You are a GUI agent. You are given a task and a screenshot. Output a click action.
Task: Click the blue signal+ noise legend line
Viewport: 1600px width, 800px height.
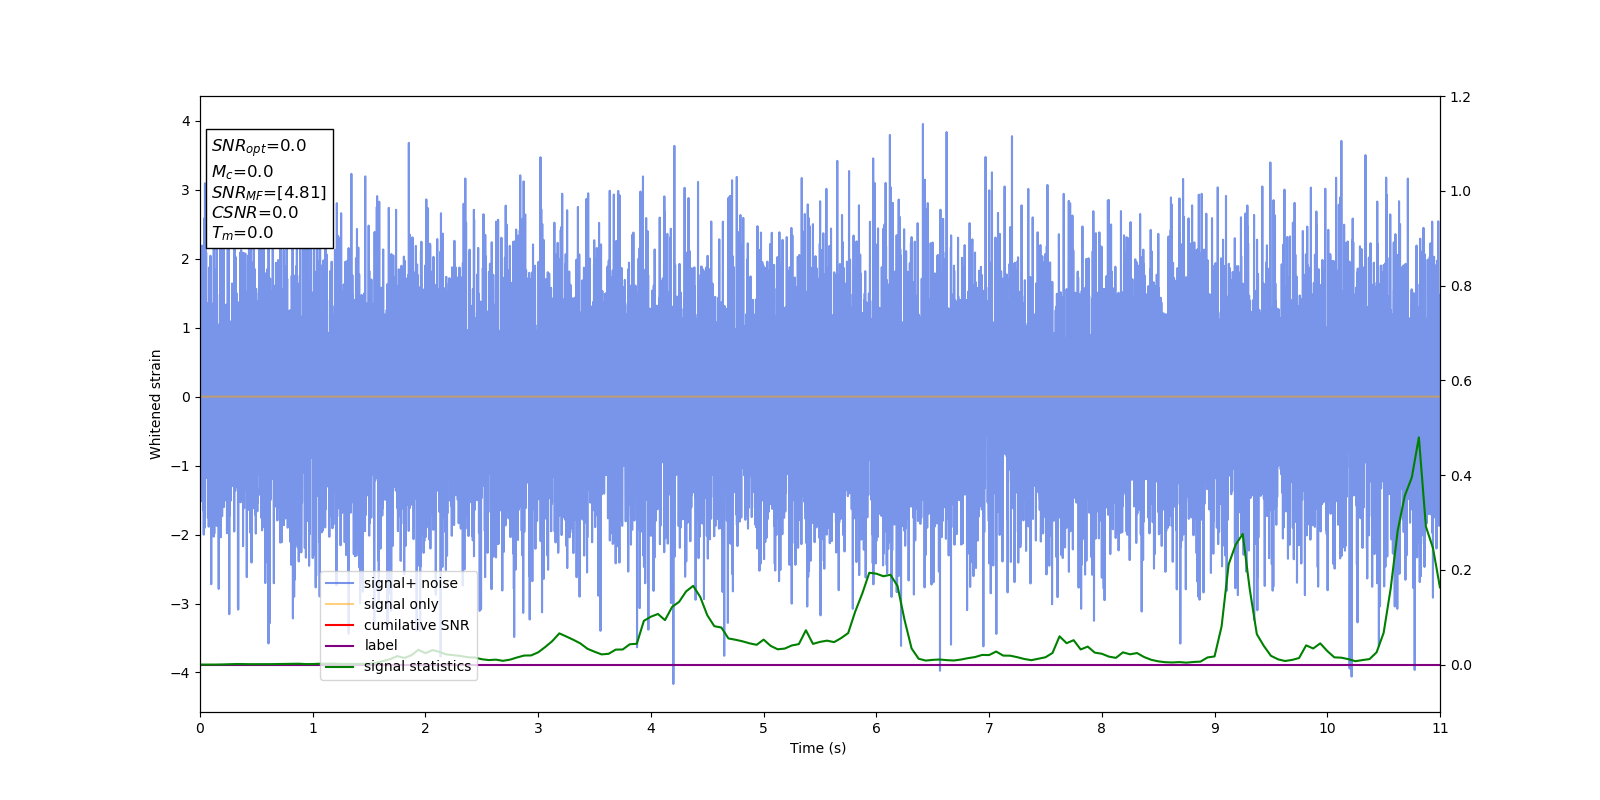(x=340, y=584)
